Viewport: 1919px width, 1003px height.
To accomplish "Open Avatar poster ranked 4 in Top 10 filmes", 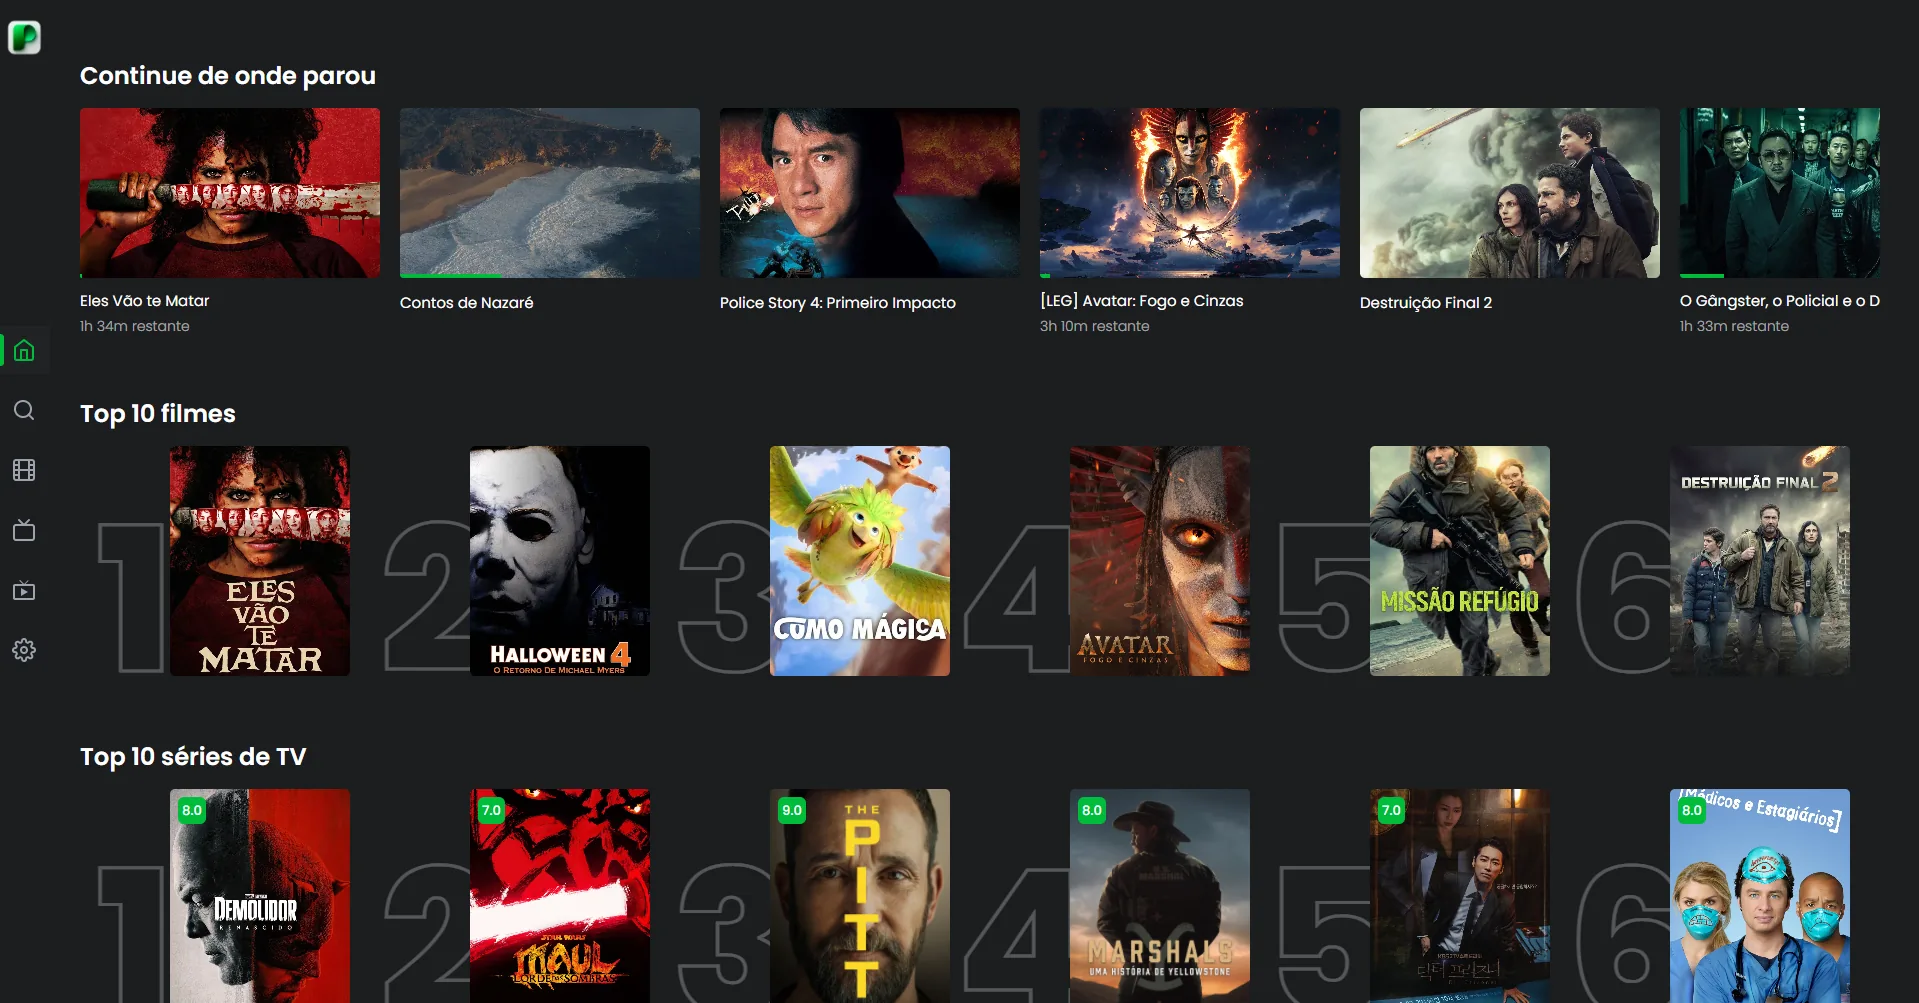I will 1160,561.
